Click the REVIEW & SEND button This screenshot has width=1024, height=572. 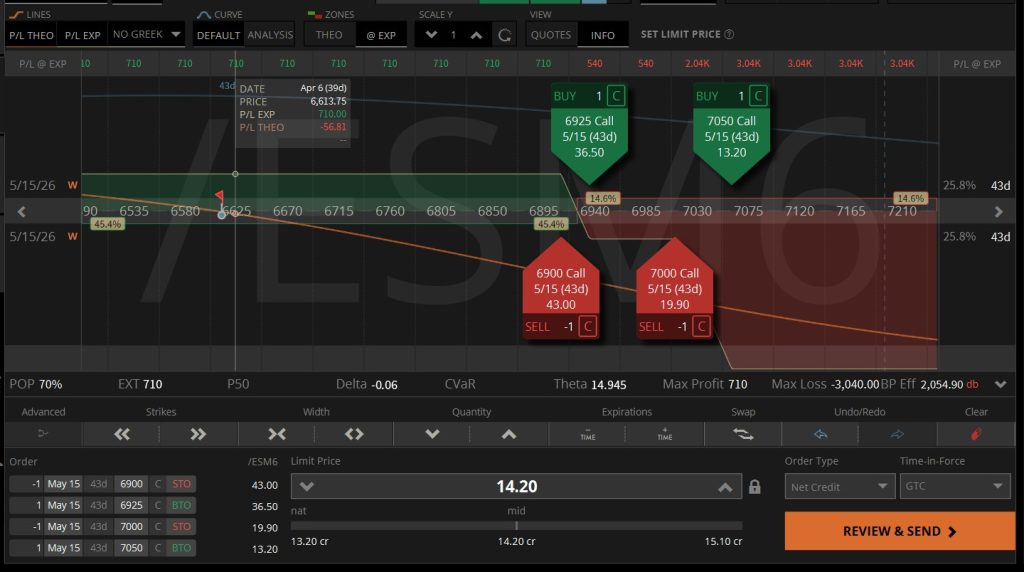click(899, 531)
